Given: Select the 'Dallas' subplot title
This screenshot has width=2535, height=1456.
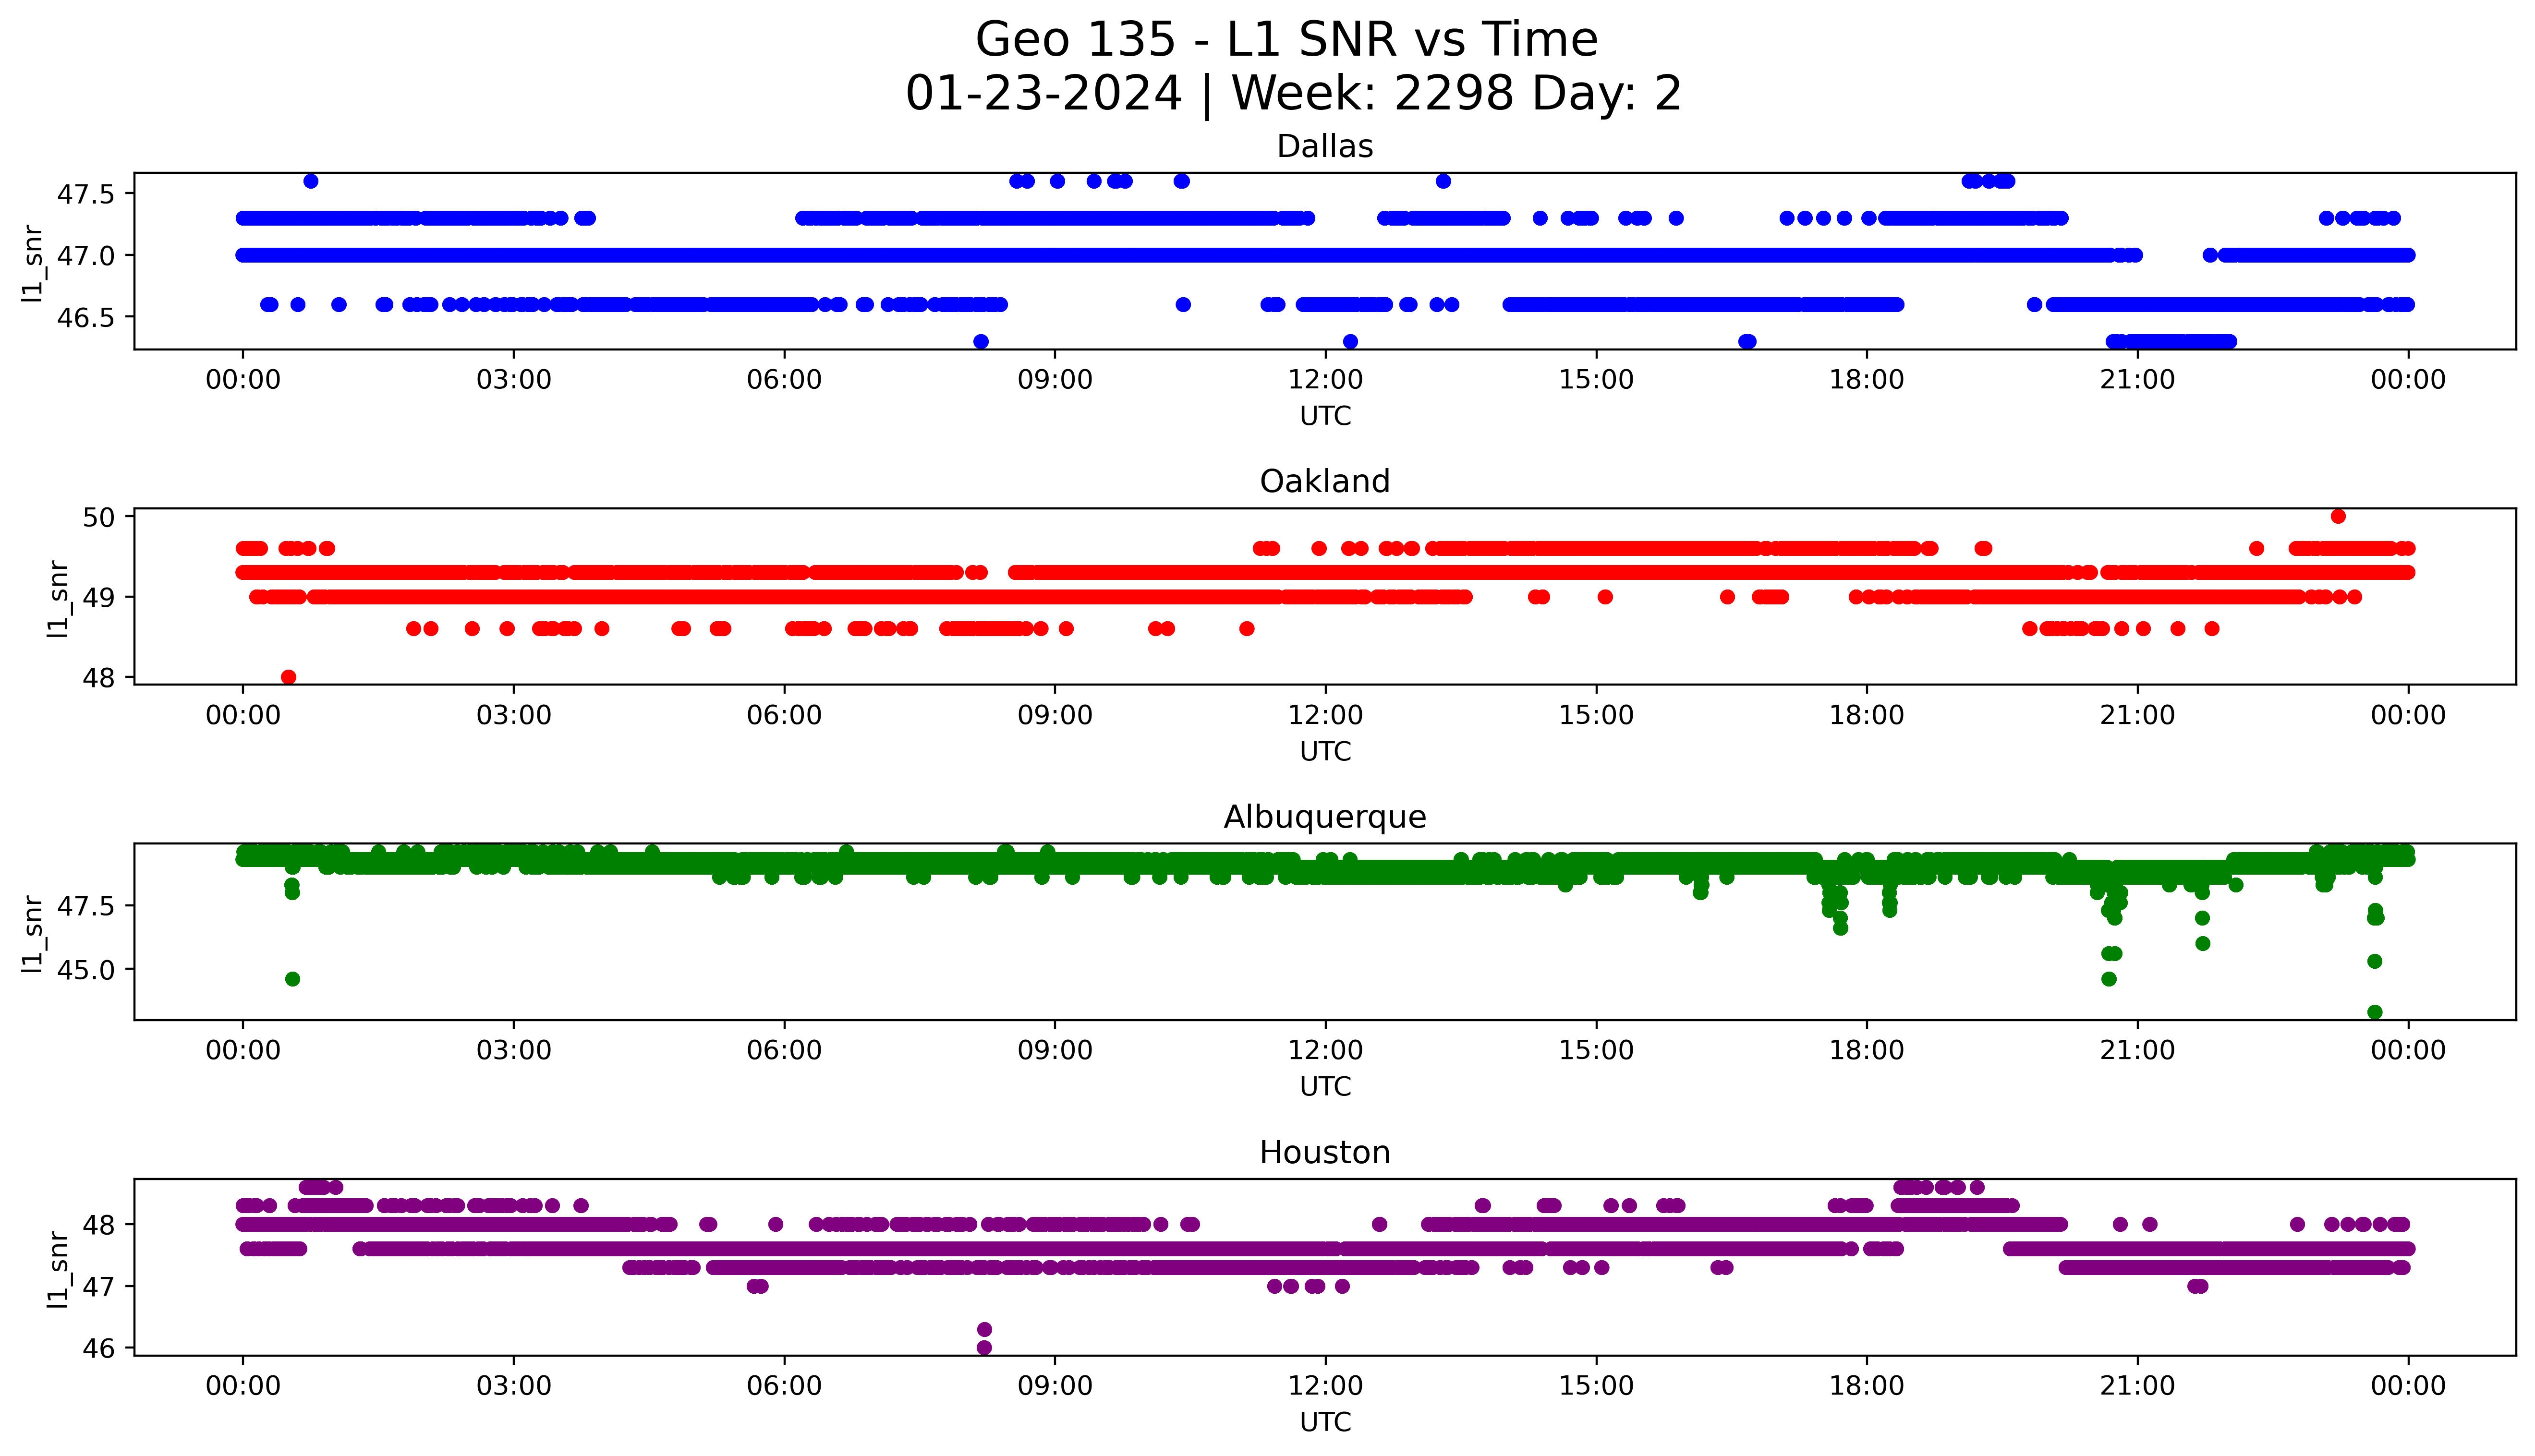Looking at the screenshot, I should tap(1325, 146).
